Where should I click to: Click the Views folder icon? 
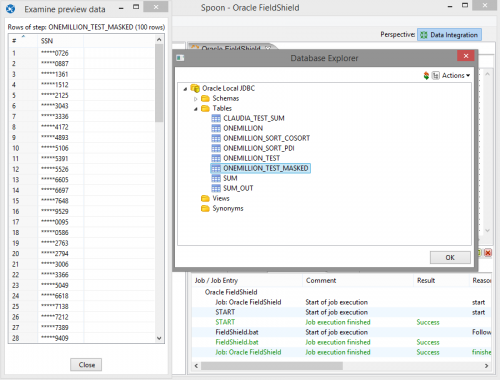(205, 198)
